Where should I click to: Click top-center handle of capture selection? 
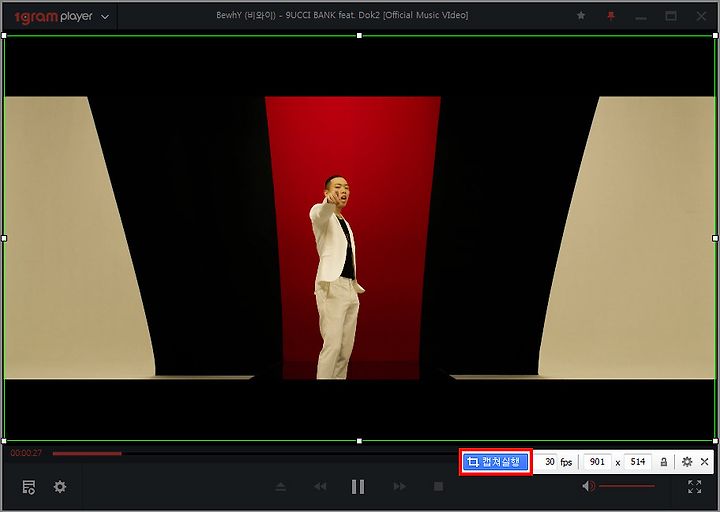coord(359,35)
